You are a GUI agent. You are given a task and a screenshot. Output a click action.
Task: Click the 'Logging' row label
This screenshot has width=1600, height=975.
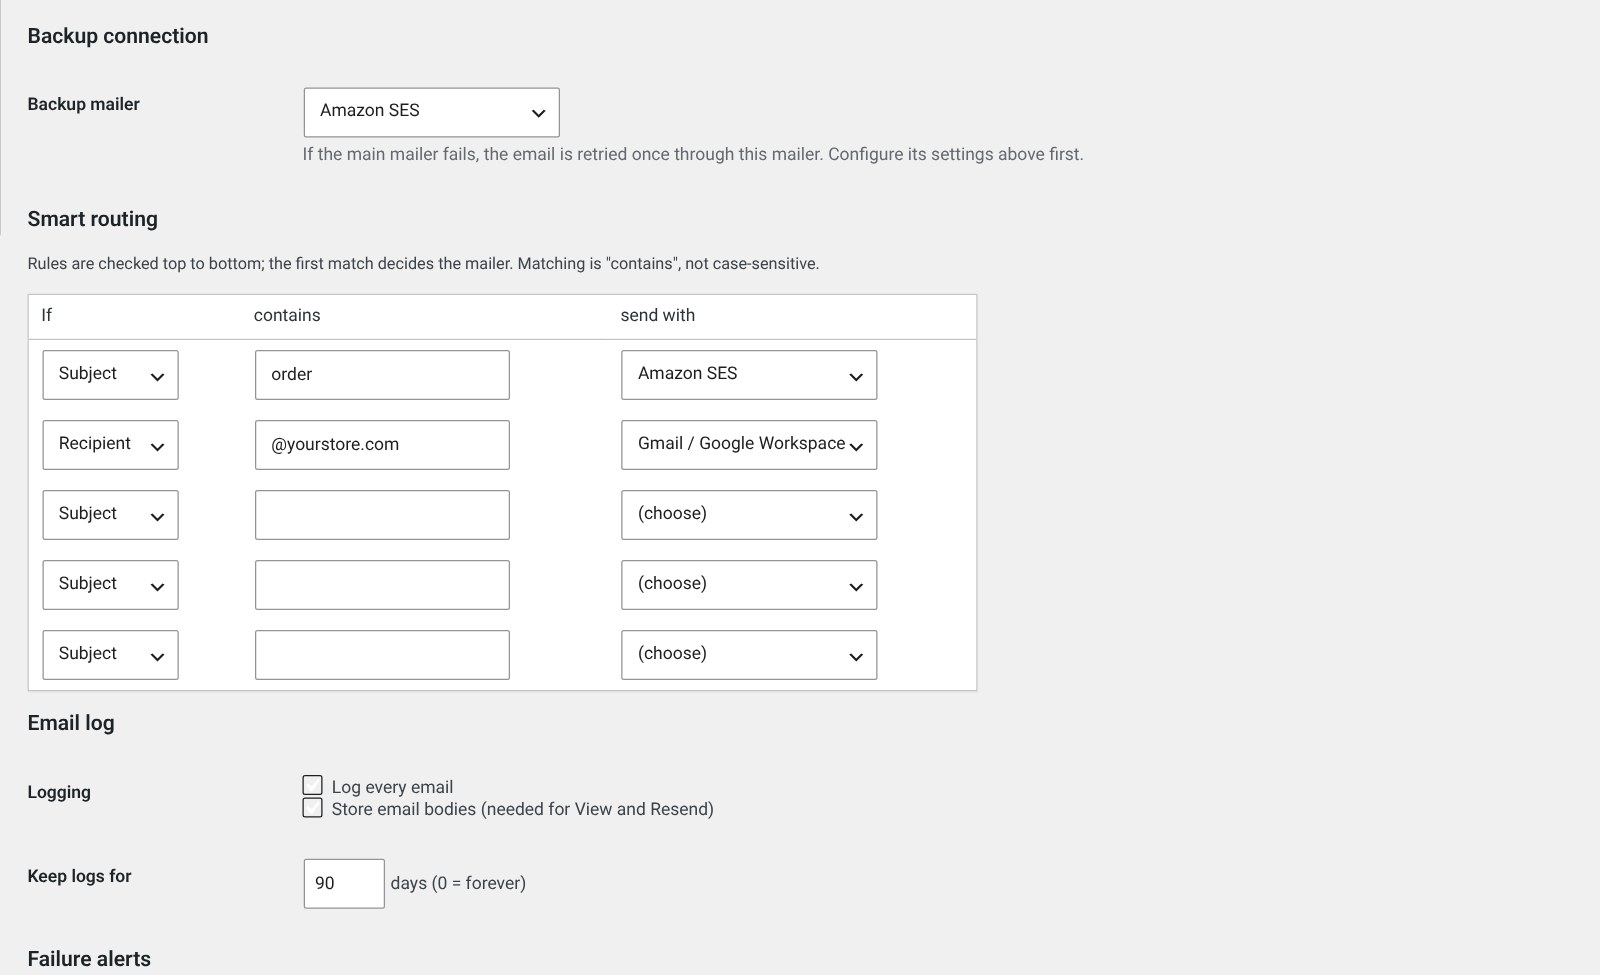pyautogui.click(x=59, y=792)
